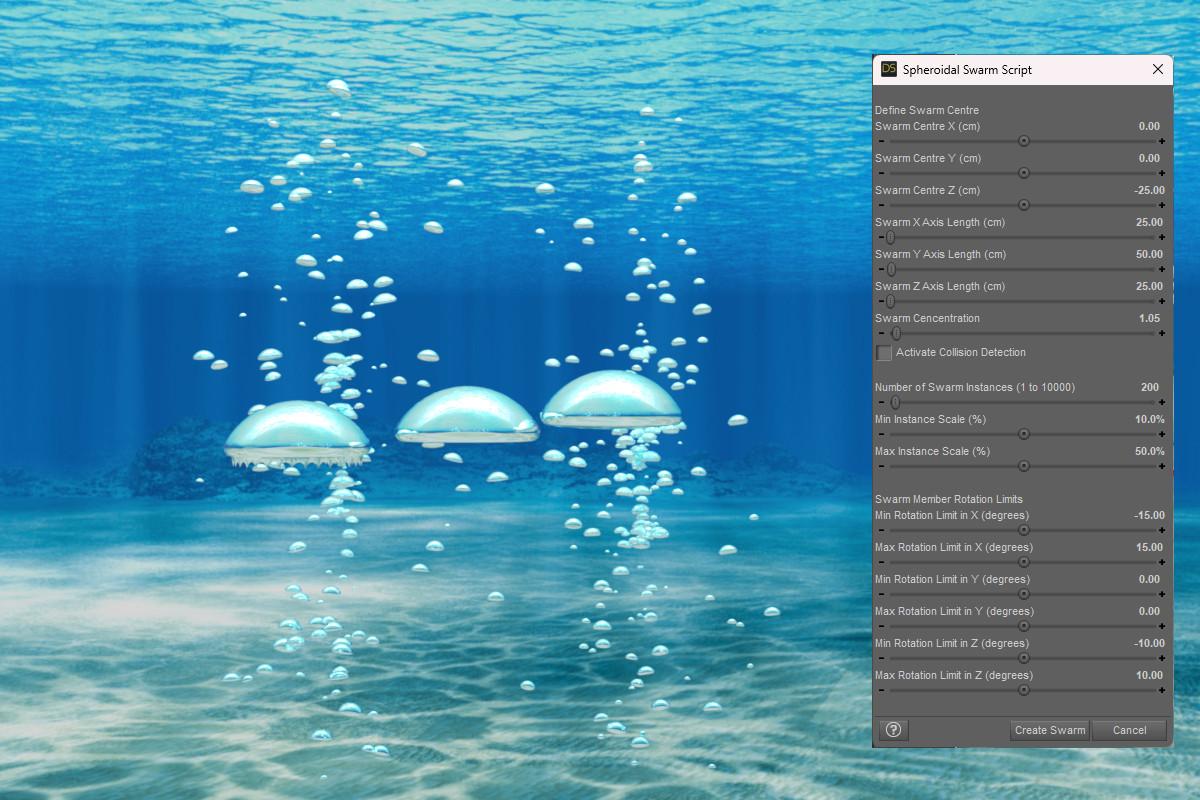Click the Swarm X Axis Length slider handle

[x=890, y=237]
